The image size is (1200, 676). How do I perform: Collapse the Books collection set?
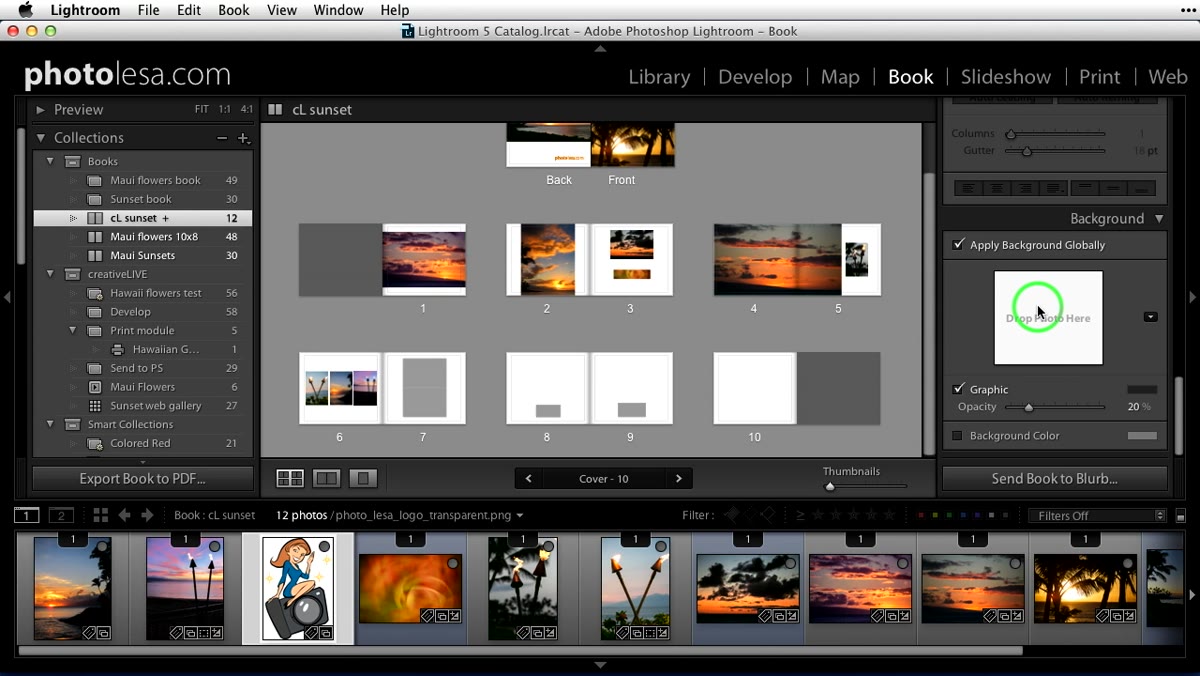tap(50, 161)
